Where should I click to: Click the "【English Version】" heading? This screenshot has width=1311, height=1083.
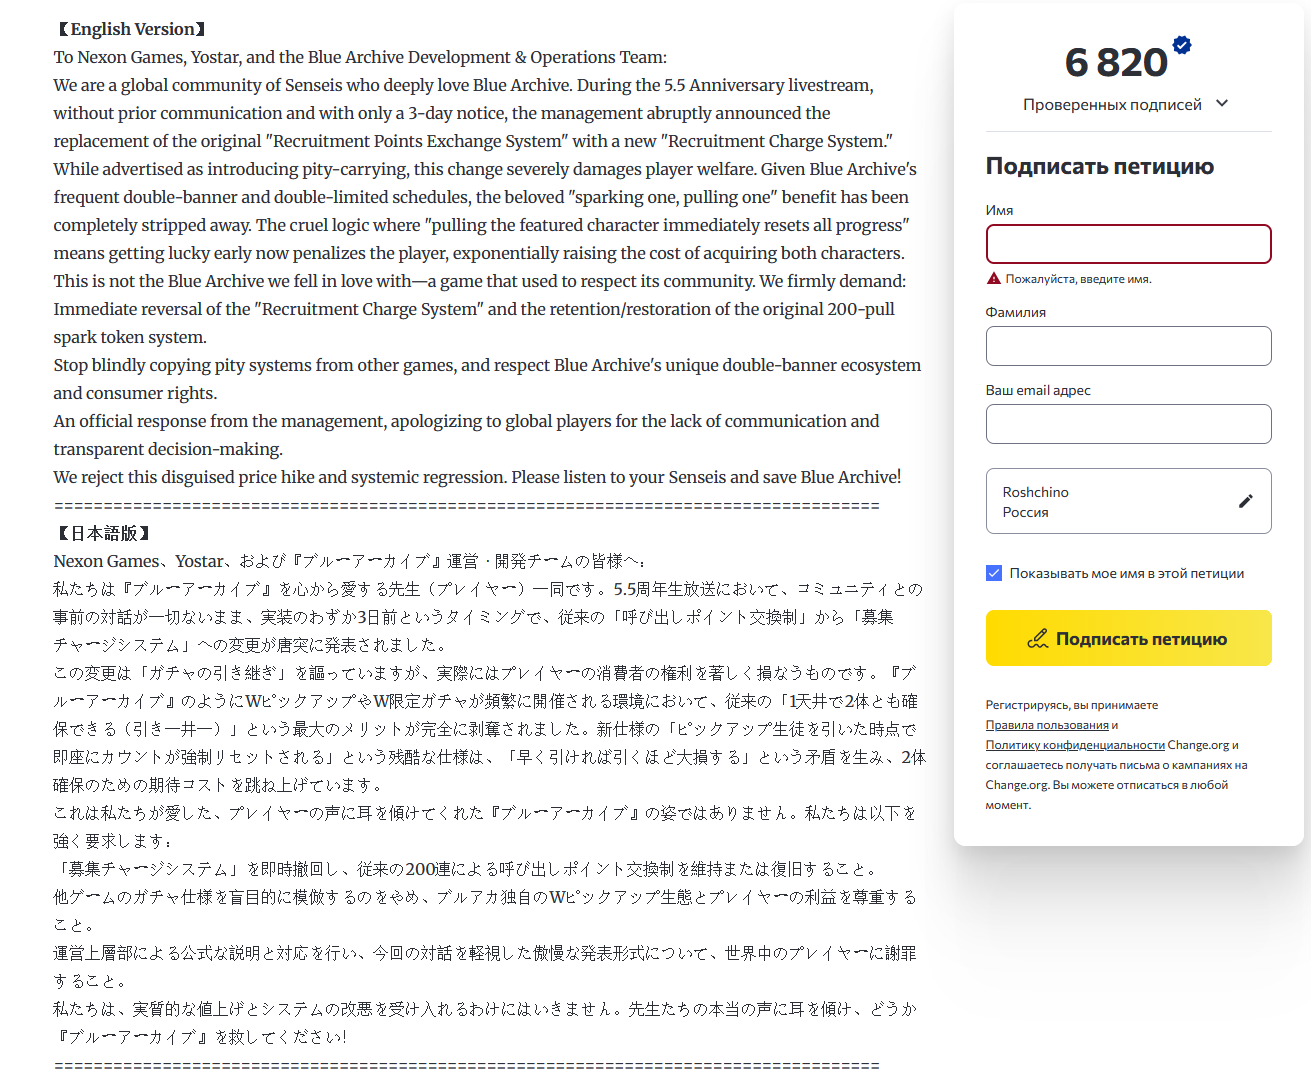coord(132,29)
